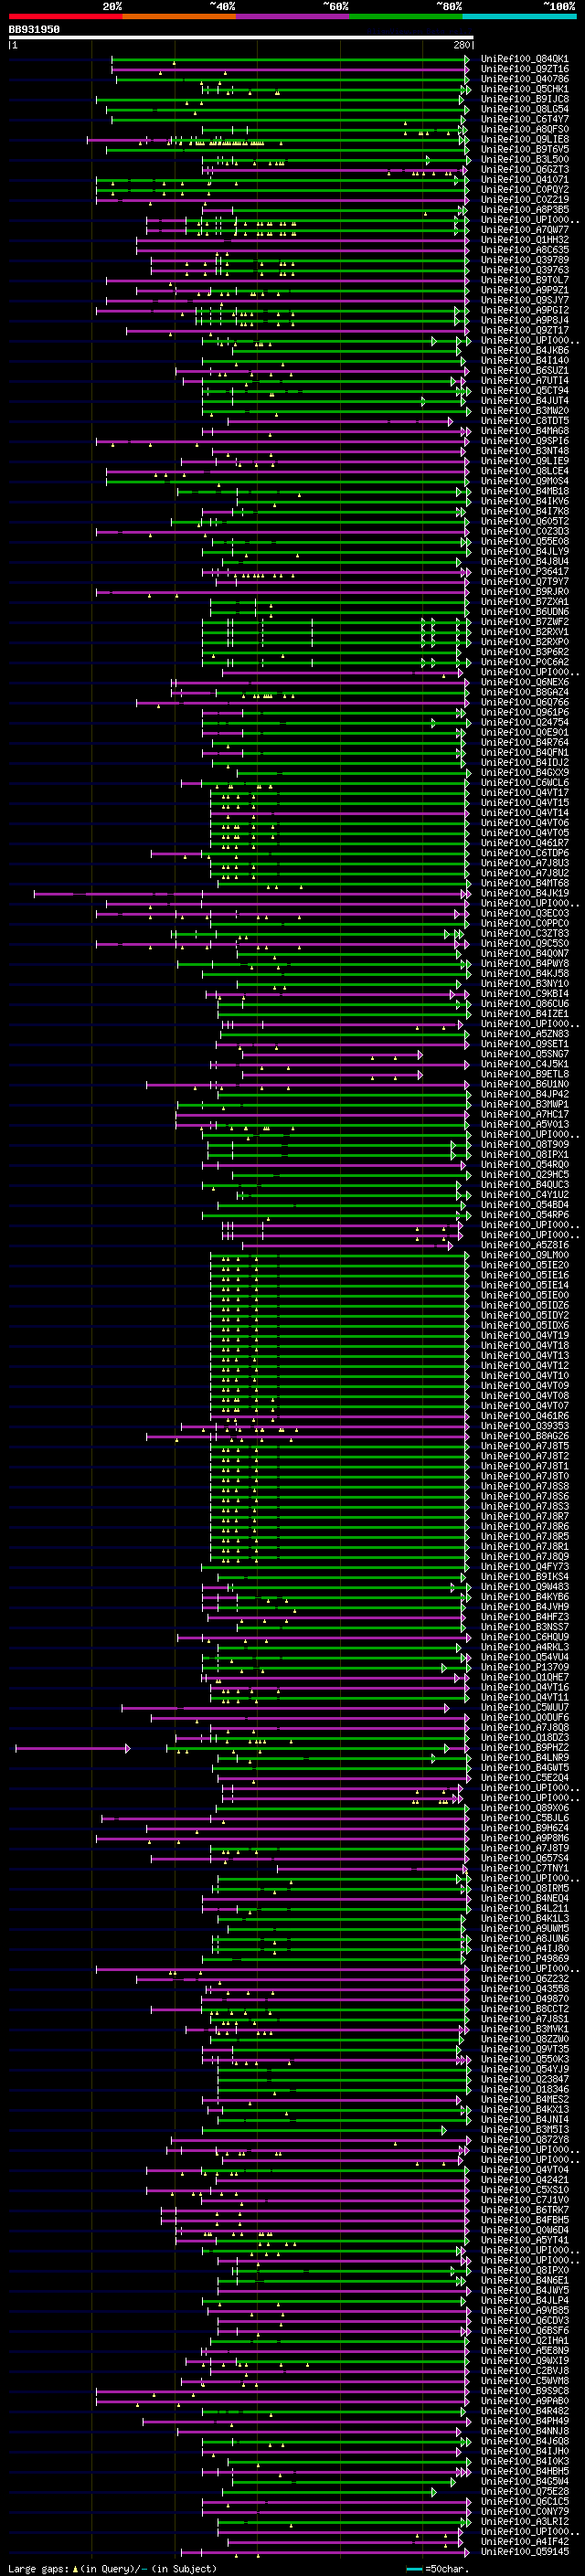Open hit UniRef100_Q9LM00
Screen dimensions: 585x2576
pos(525,1255)
